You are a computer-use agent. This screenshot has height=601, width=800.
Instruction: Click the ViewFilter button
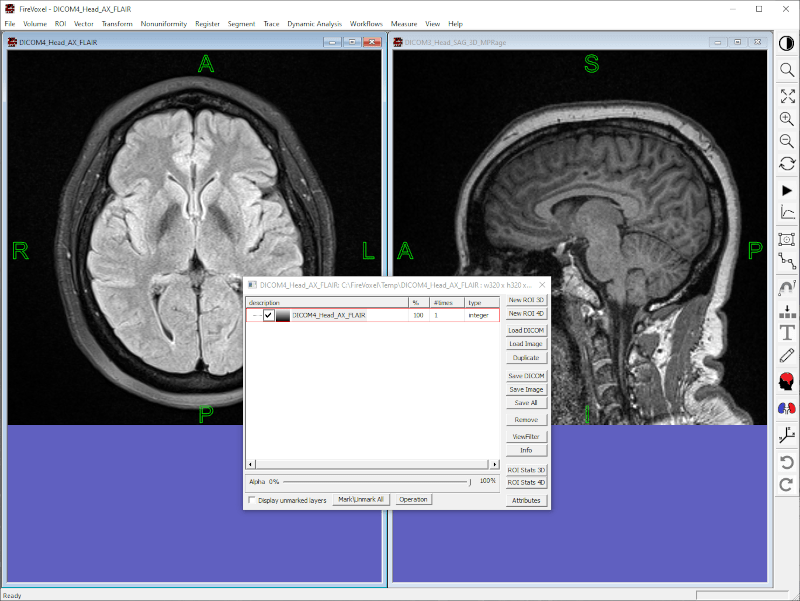(526, 437)
